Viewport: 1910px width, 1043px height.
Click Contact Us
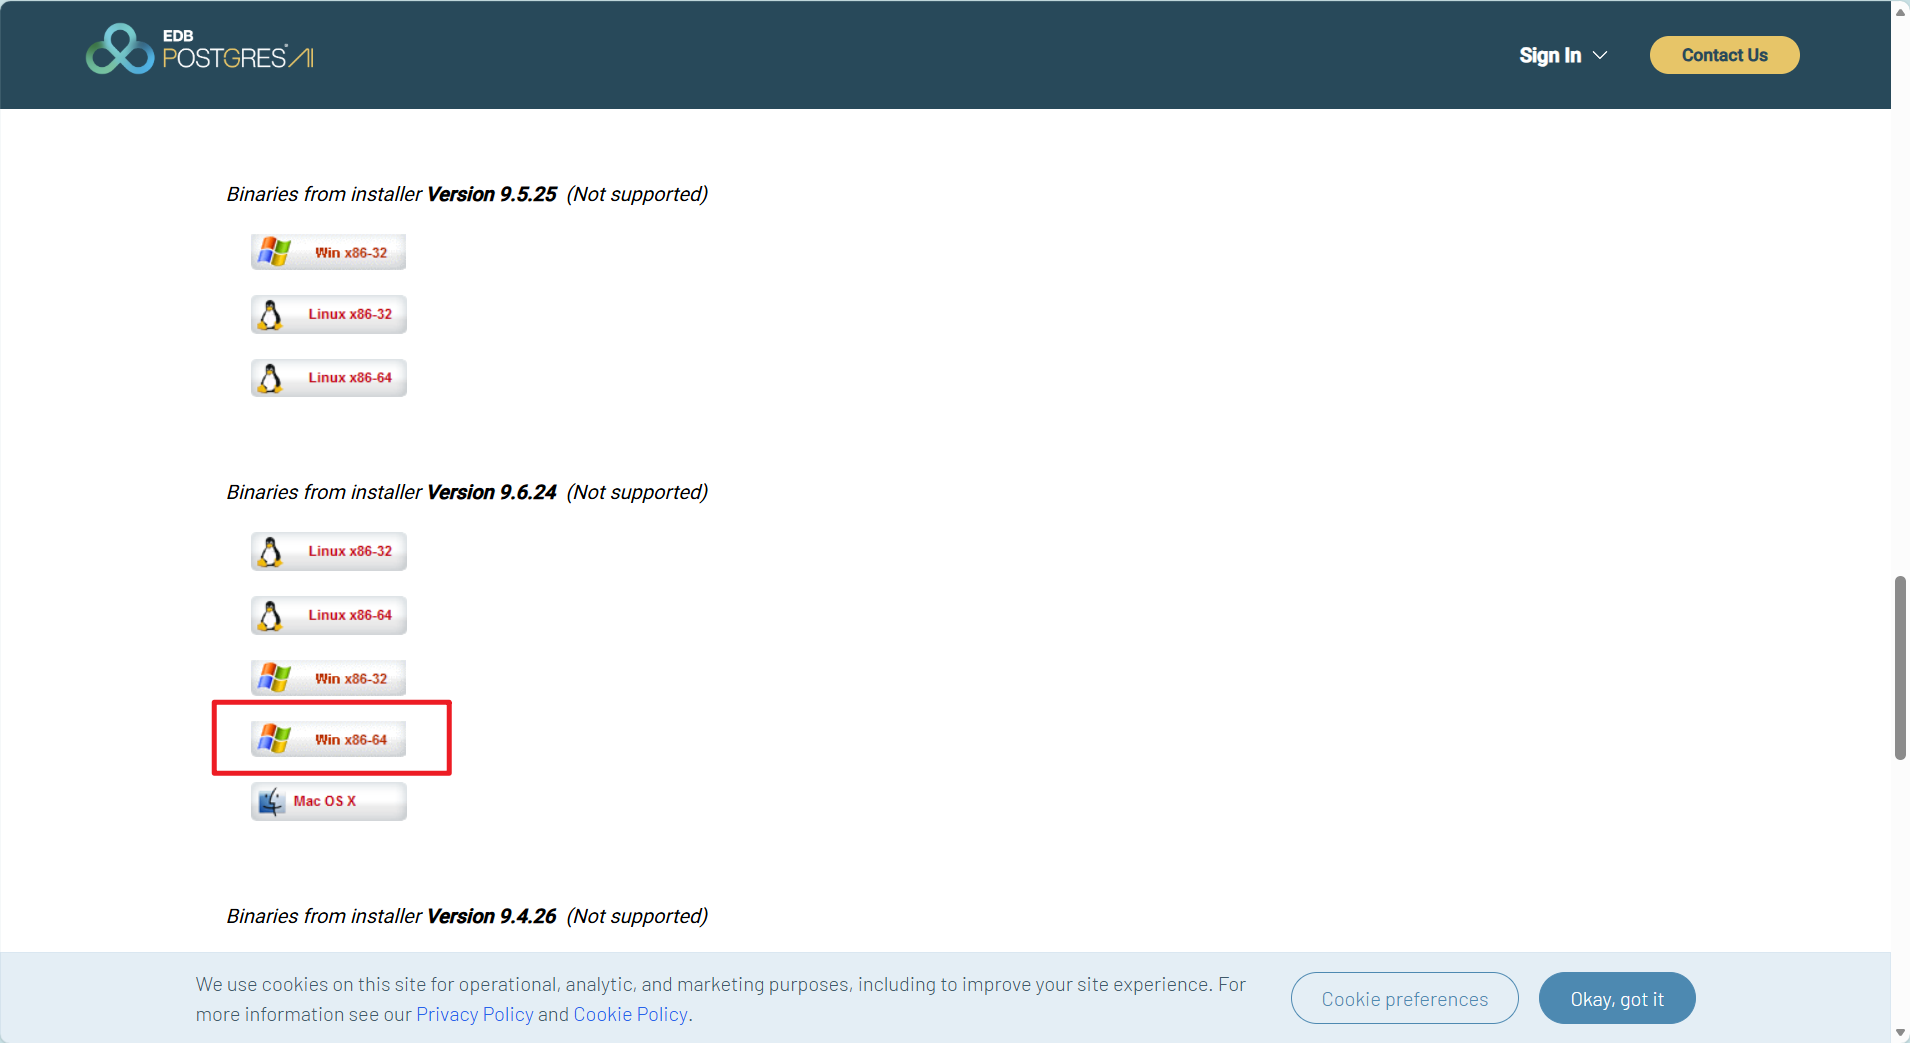pos(1723,55)
